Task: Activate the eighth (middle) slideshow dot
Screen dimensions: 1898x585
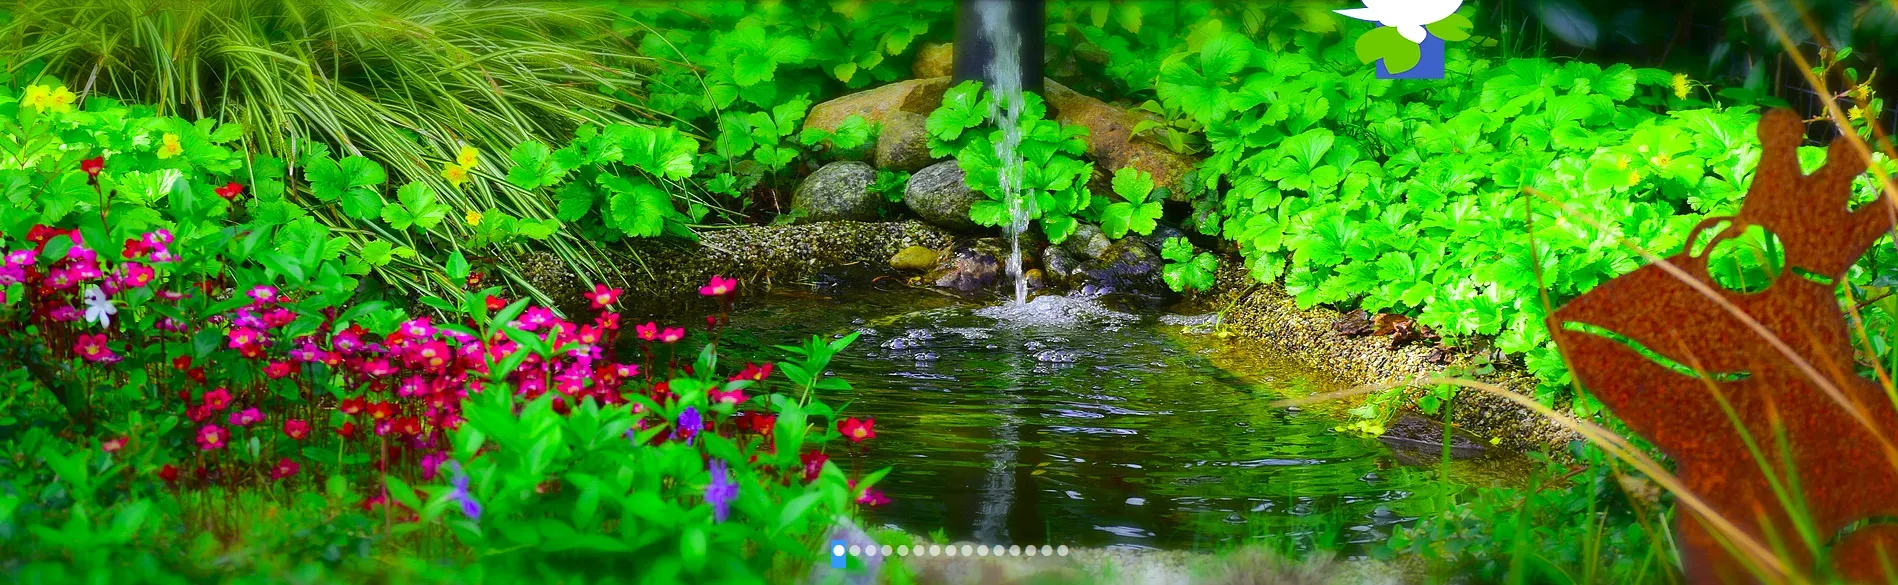Action: [x=951, y=550]
